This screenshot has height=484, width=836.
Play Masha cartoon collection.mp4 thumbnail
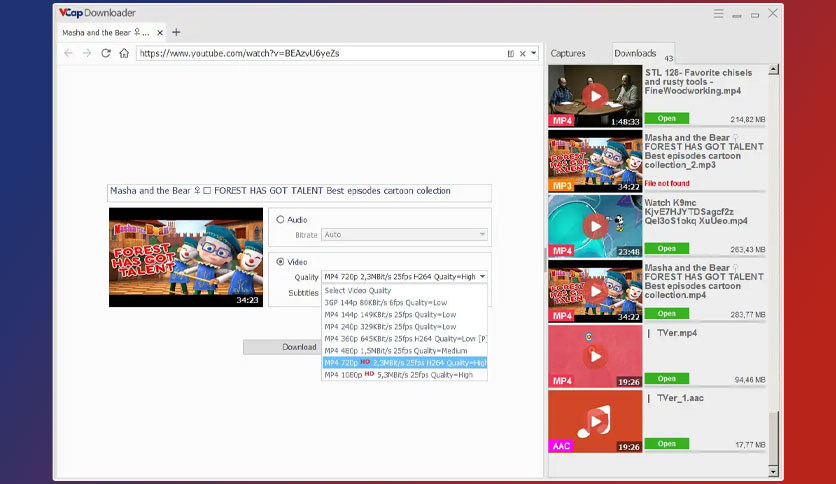(x=595, y=291)
